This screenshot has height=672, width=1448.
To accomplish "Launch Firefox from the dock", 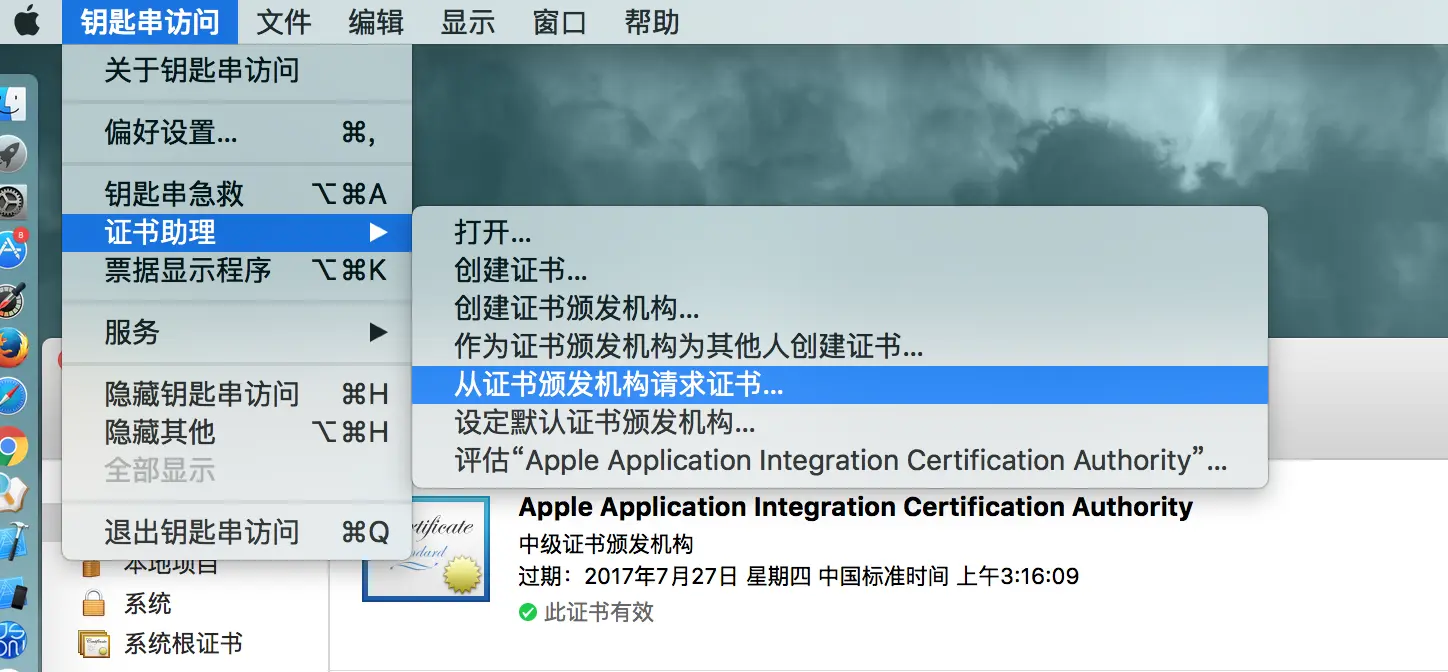I will [x=12, y=349].
